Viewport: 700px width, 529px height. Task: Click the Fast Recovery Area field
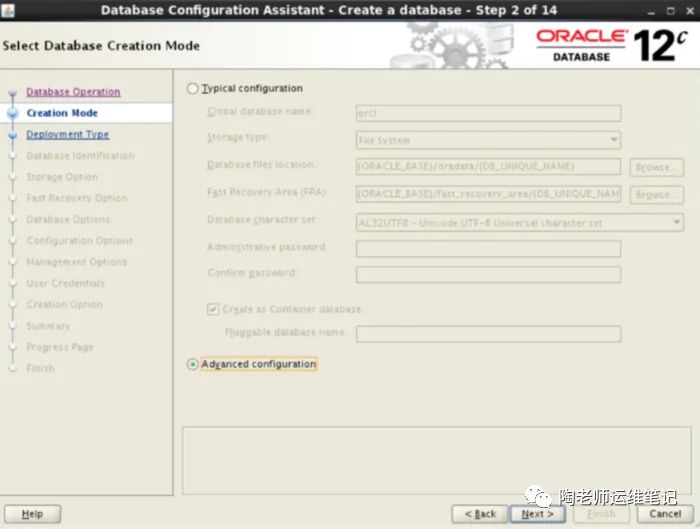pos(488,194)
